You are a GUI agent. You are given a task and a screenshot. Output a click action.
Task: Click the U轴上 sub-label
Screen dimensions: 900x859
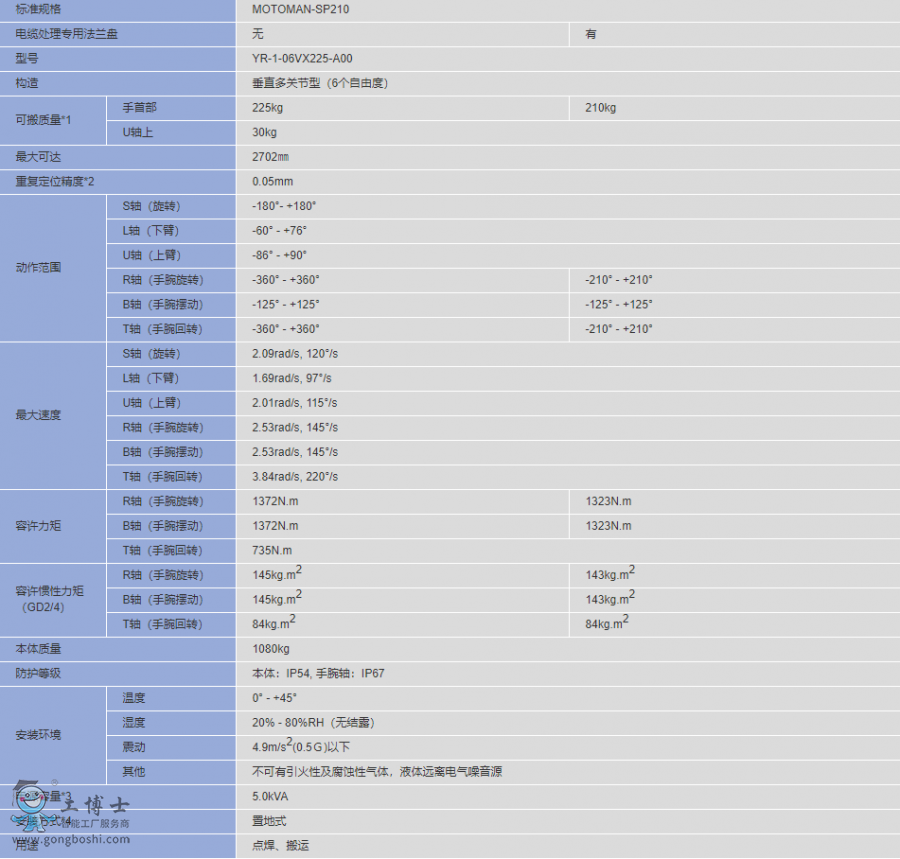pos(138,133)
